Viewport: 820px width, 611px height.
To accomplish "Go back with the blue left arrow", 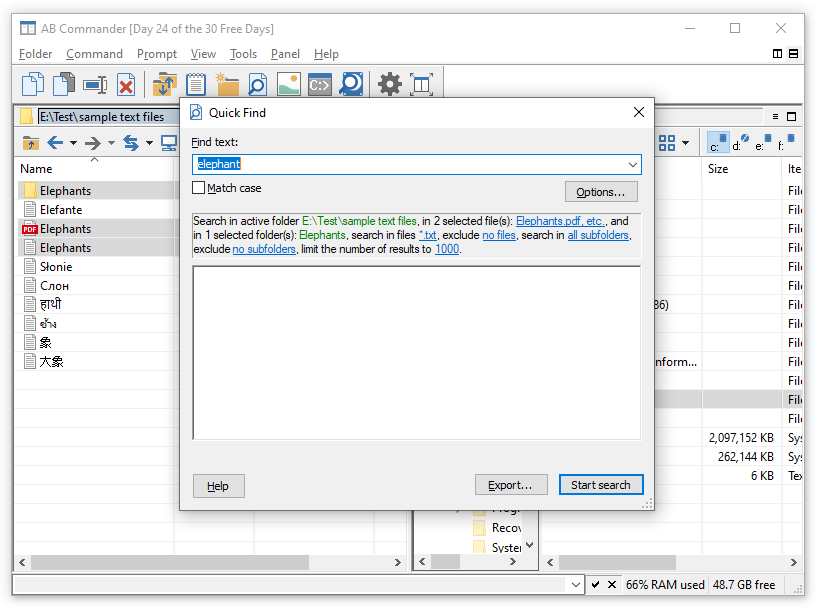I will click(x=55, y=142).
